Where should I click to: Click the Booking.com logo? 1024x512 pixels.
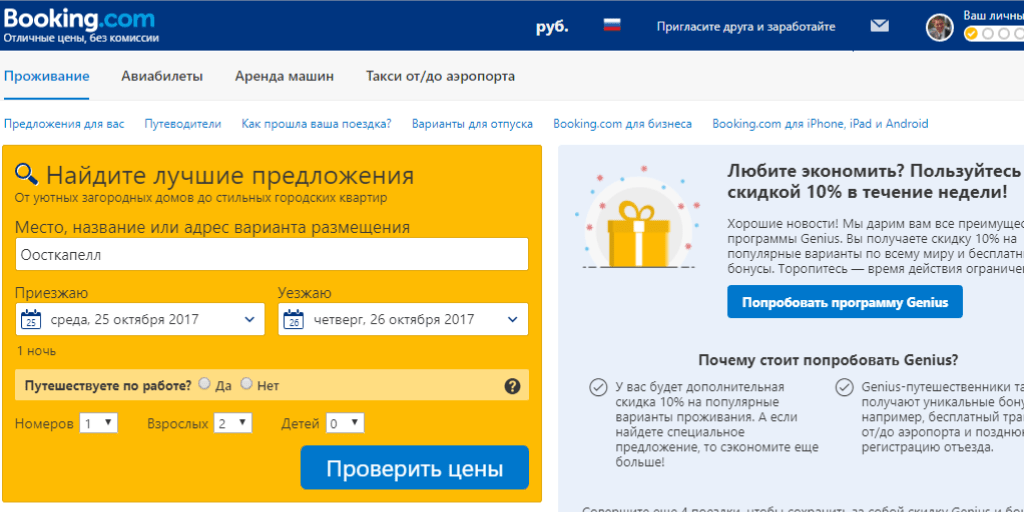click(79, 20)
